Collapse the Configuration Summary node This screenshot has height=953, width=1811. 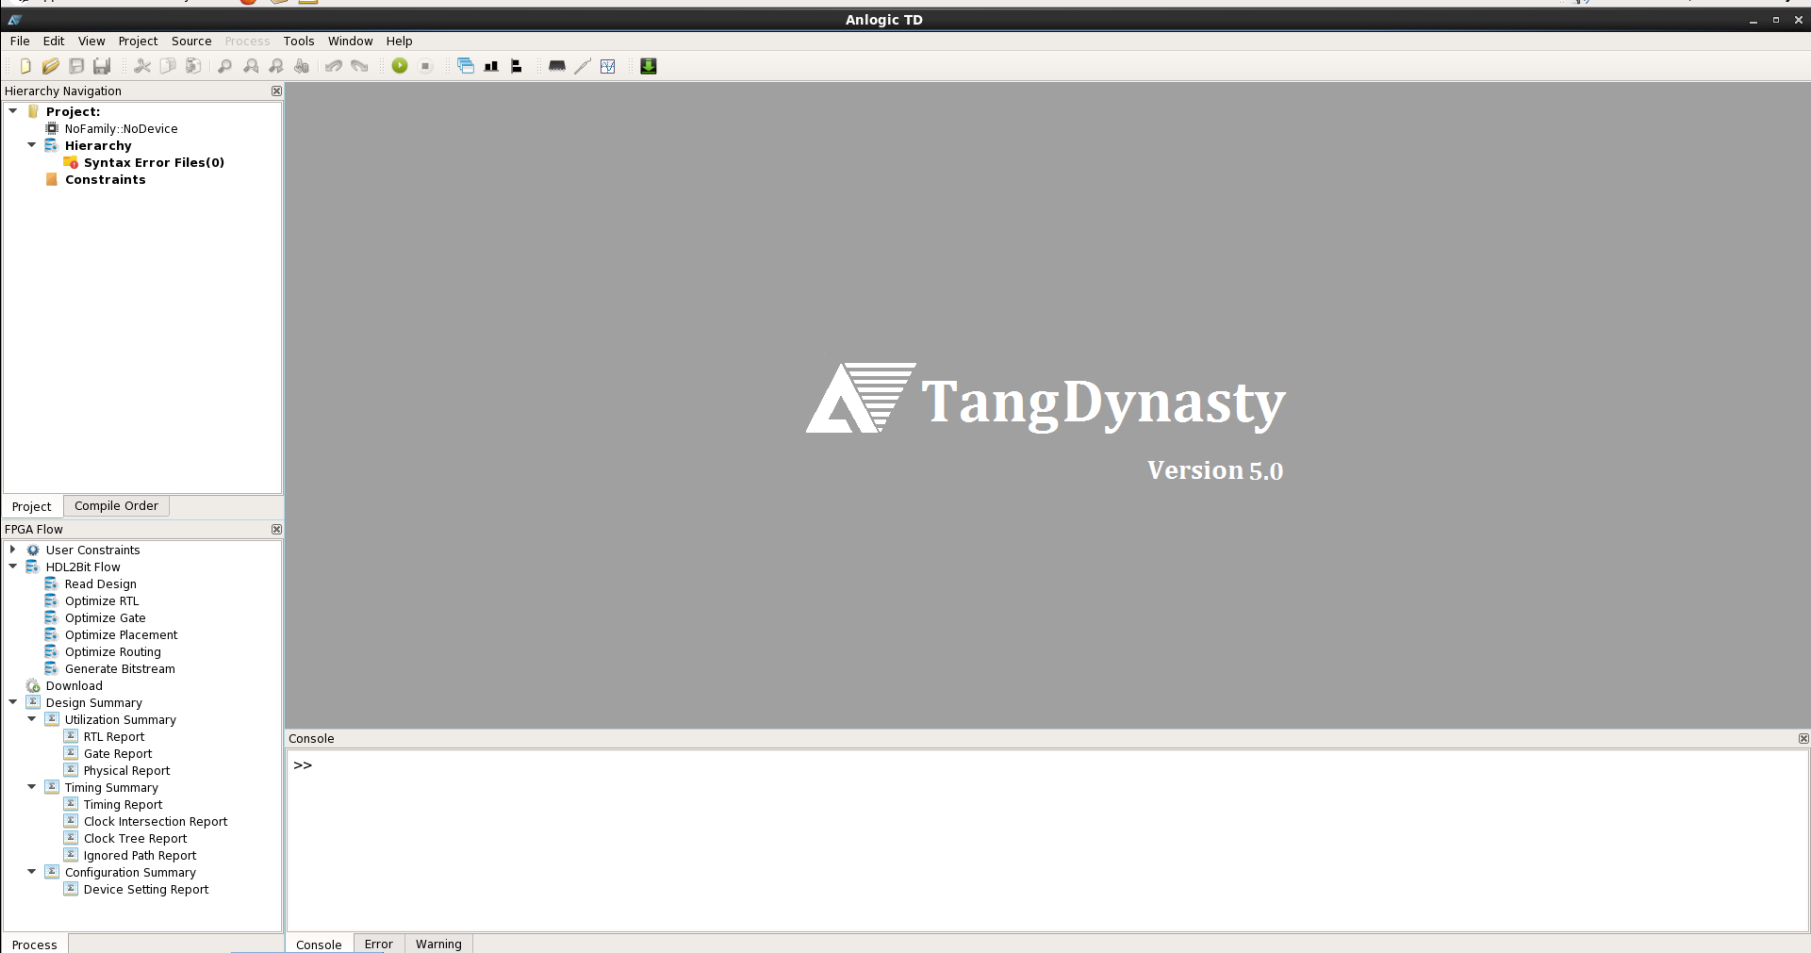click(x=32, y=872)
